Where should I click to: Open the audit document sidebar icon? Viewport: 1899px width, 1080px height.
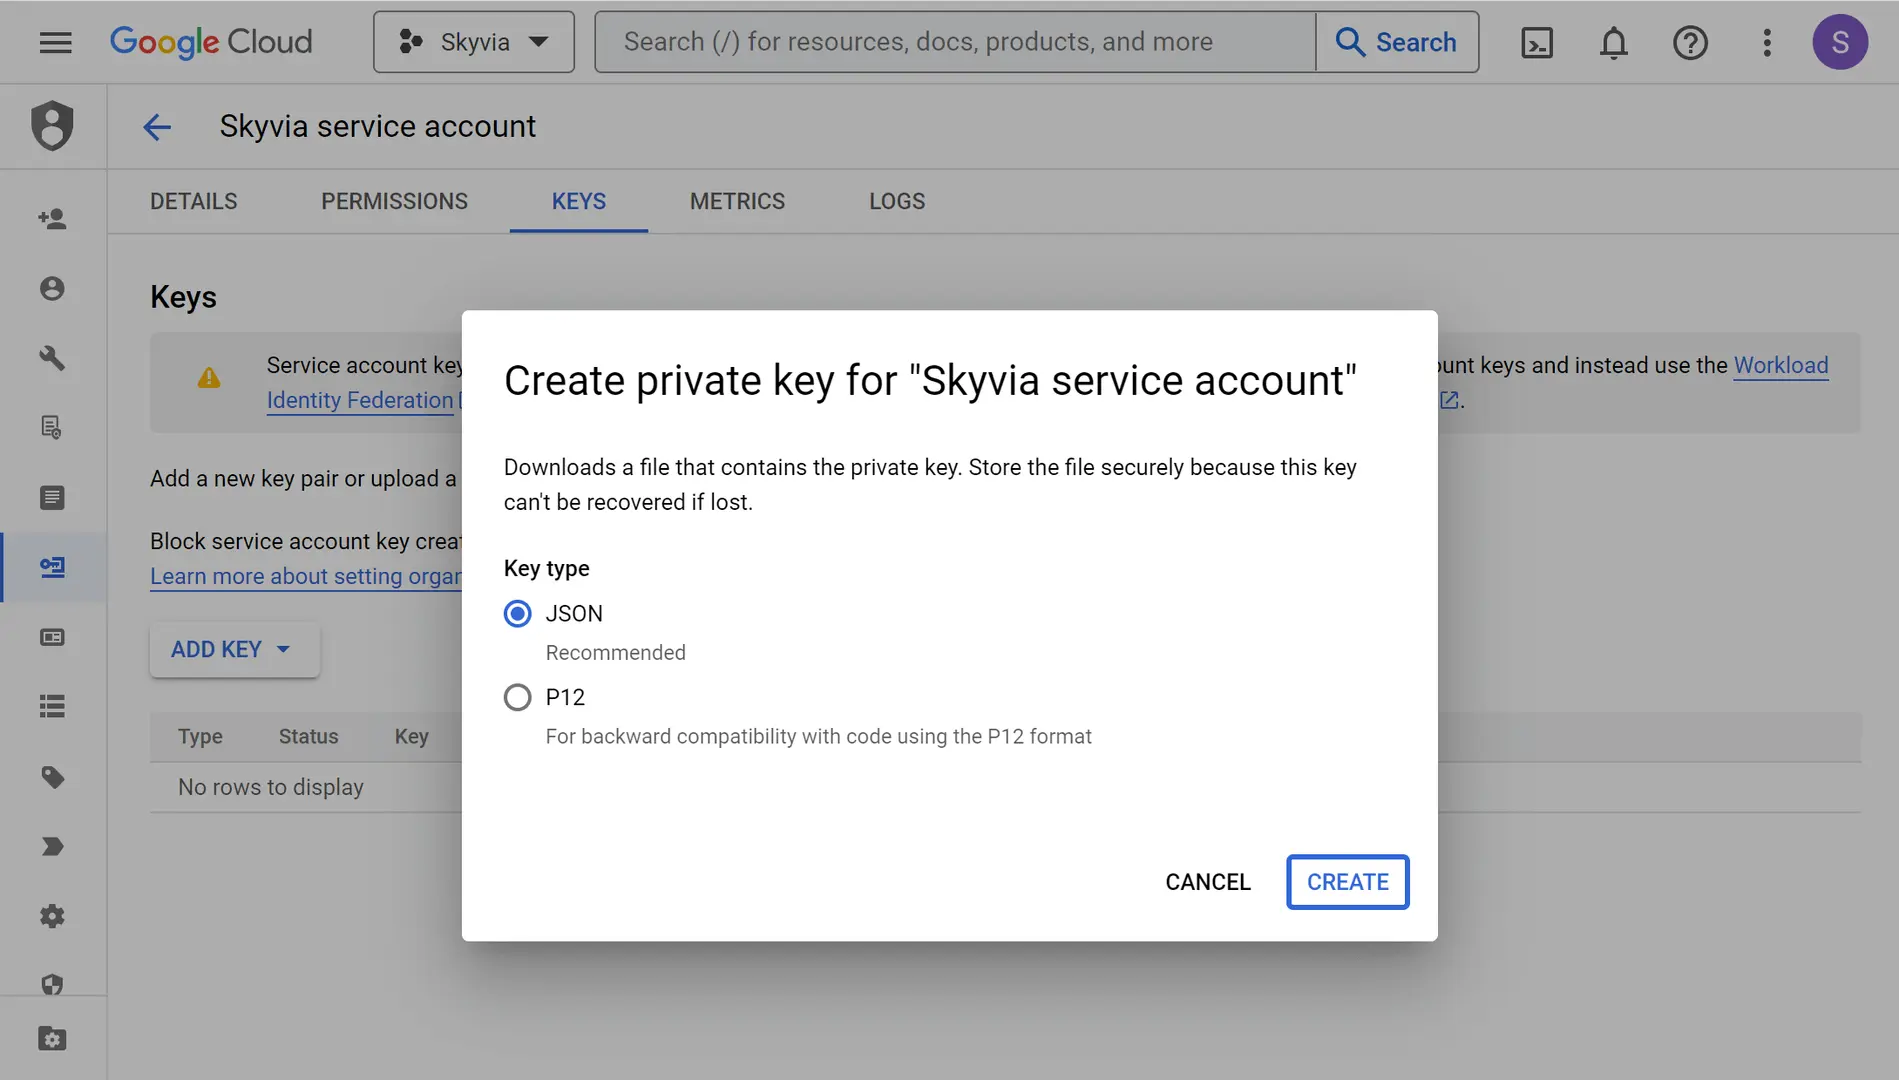click(52, 428)
